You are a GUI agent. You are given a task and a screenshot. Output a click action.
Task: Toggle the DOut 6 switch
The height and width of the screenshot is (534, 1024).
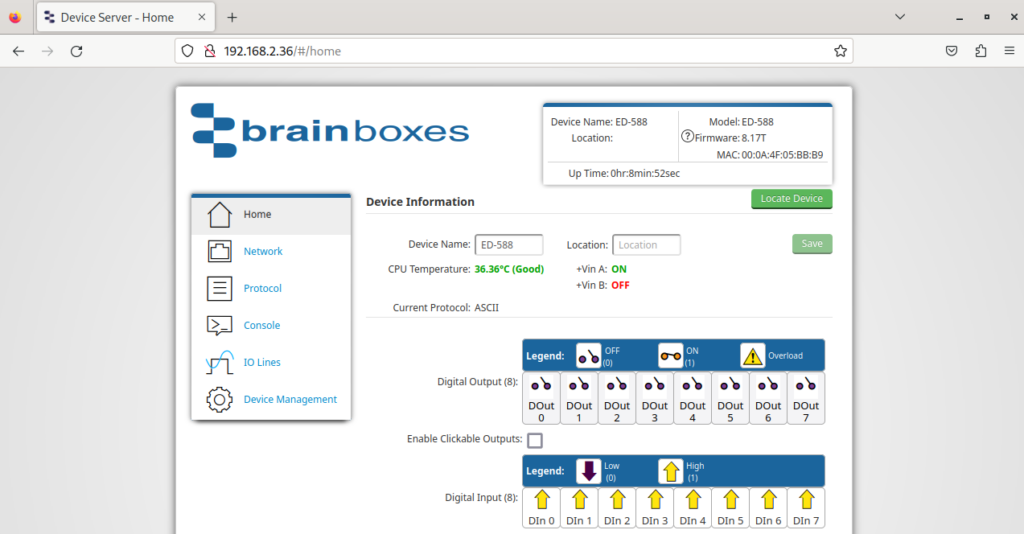(768, 385)
